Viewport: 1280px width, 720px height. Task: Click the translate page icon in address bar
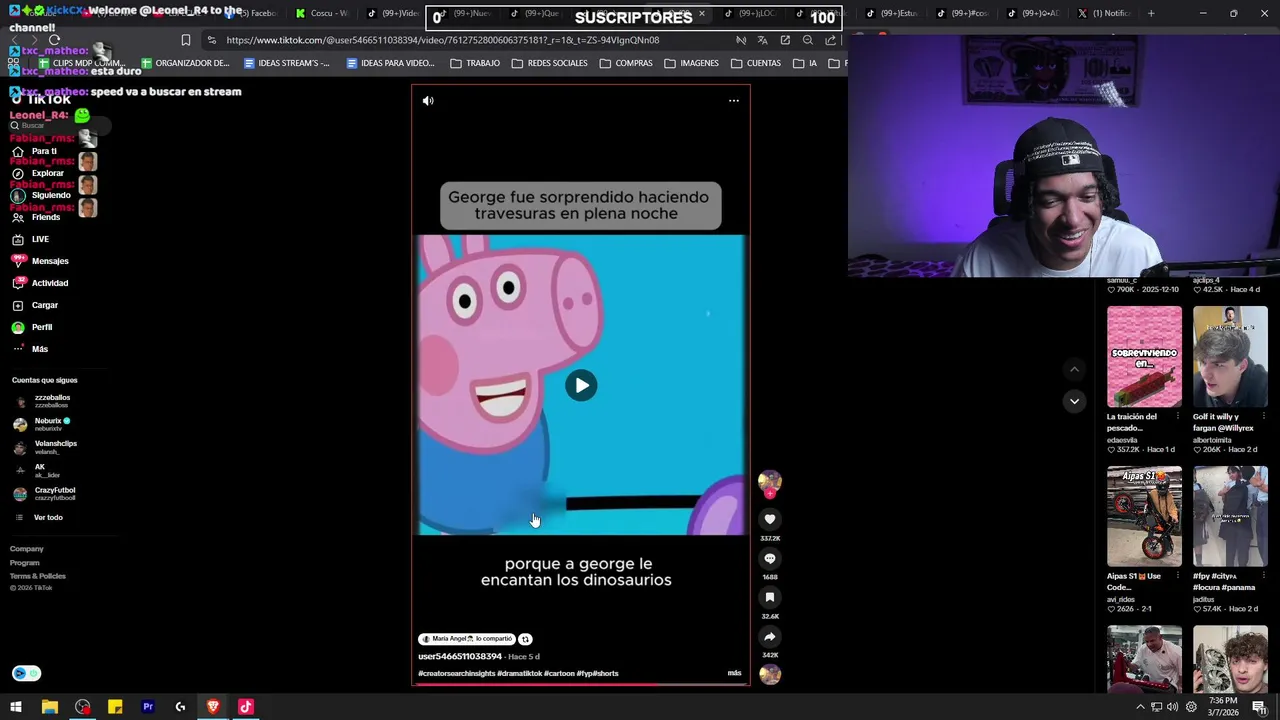(762, 40)
